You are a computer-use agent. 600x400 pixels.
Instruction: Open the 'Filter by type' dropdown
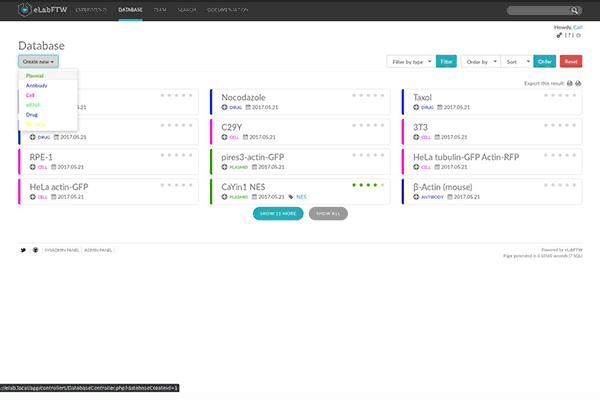tap(410, 62)
